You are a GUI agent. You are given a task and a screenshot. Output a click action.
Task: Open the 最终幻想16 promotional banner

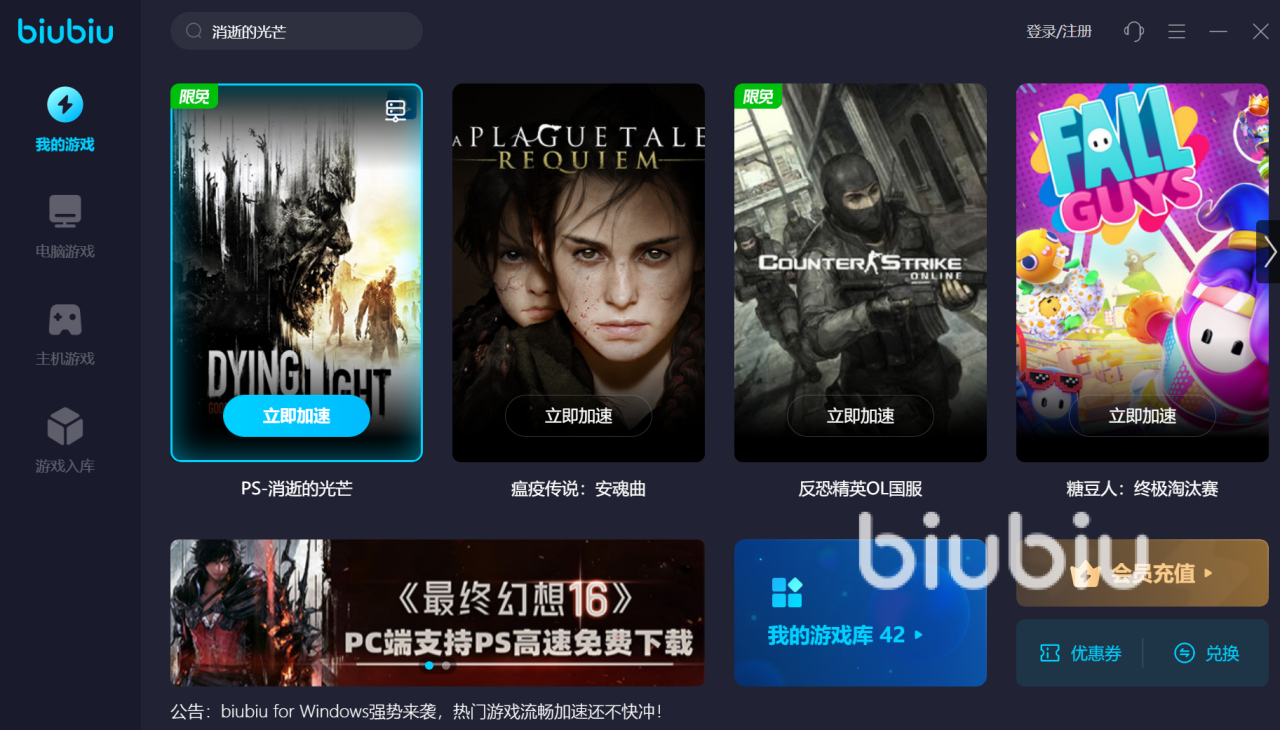437,613
